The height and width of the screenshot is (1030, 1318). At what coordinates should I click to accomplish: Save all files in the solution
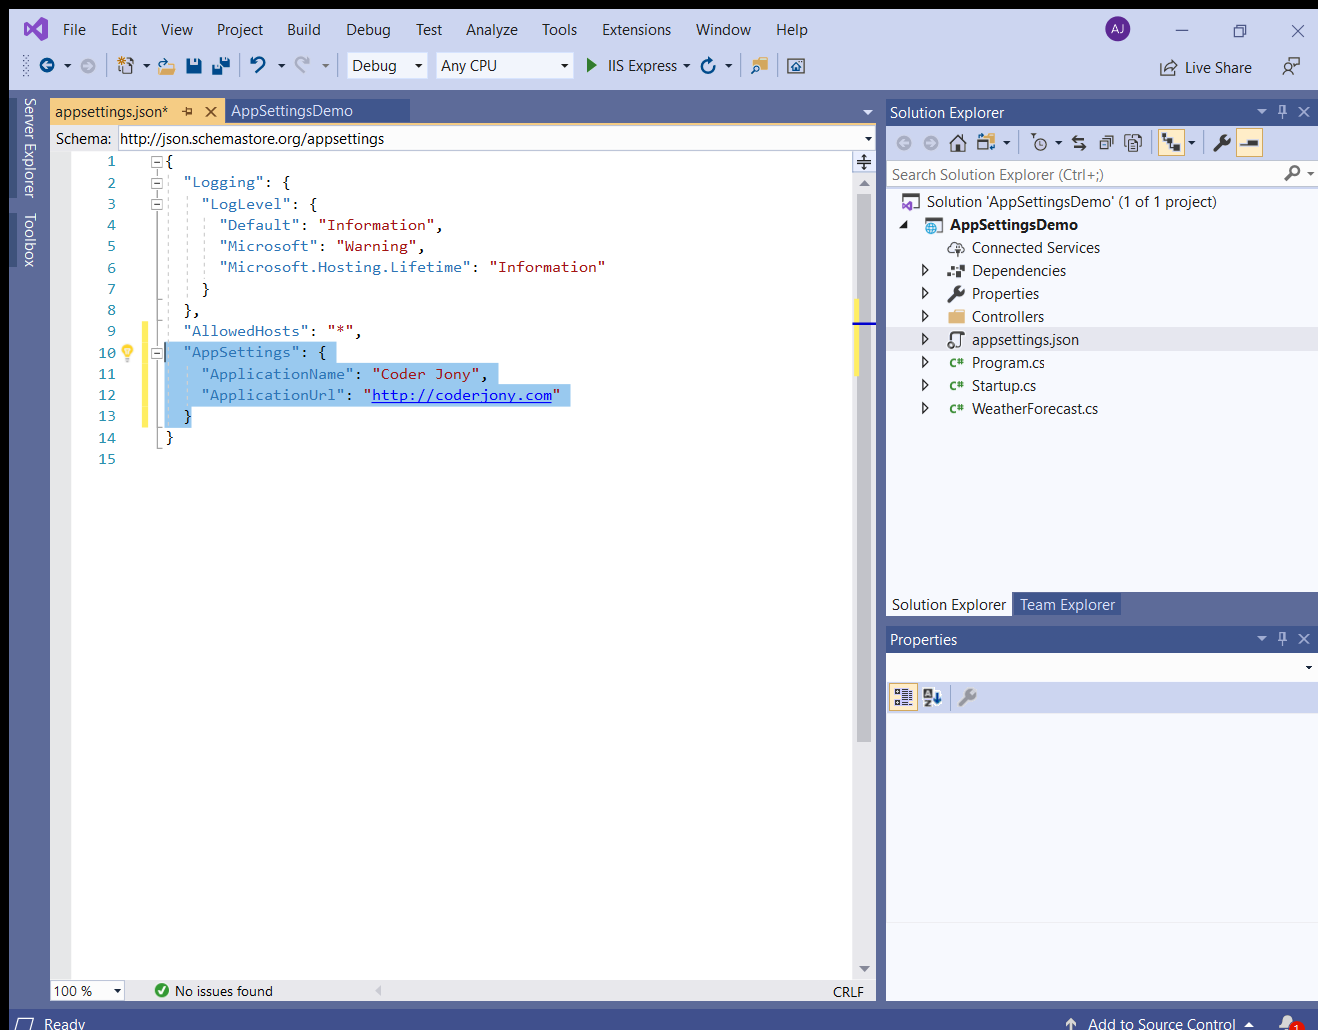(x=219, y=66)
